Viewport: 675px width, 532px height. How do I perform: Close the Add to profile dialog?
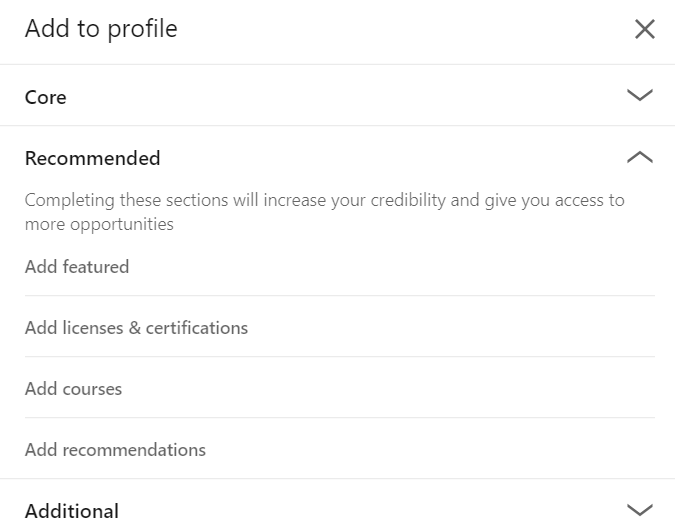click(645, 29)
